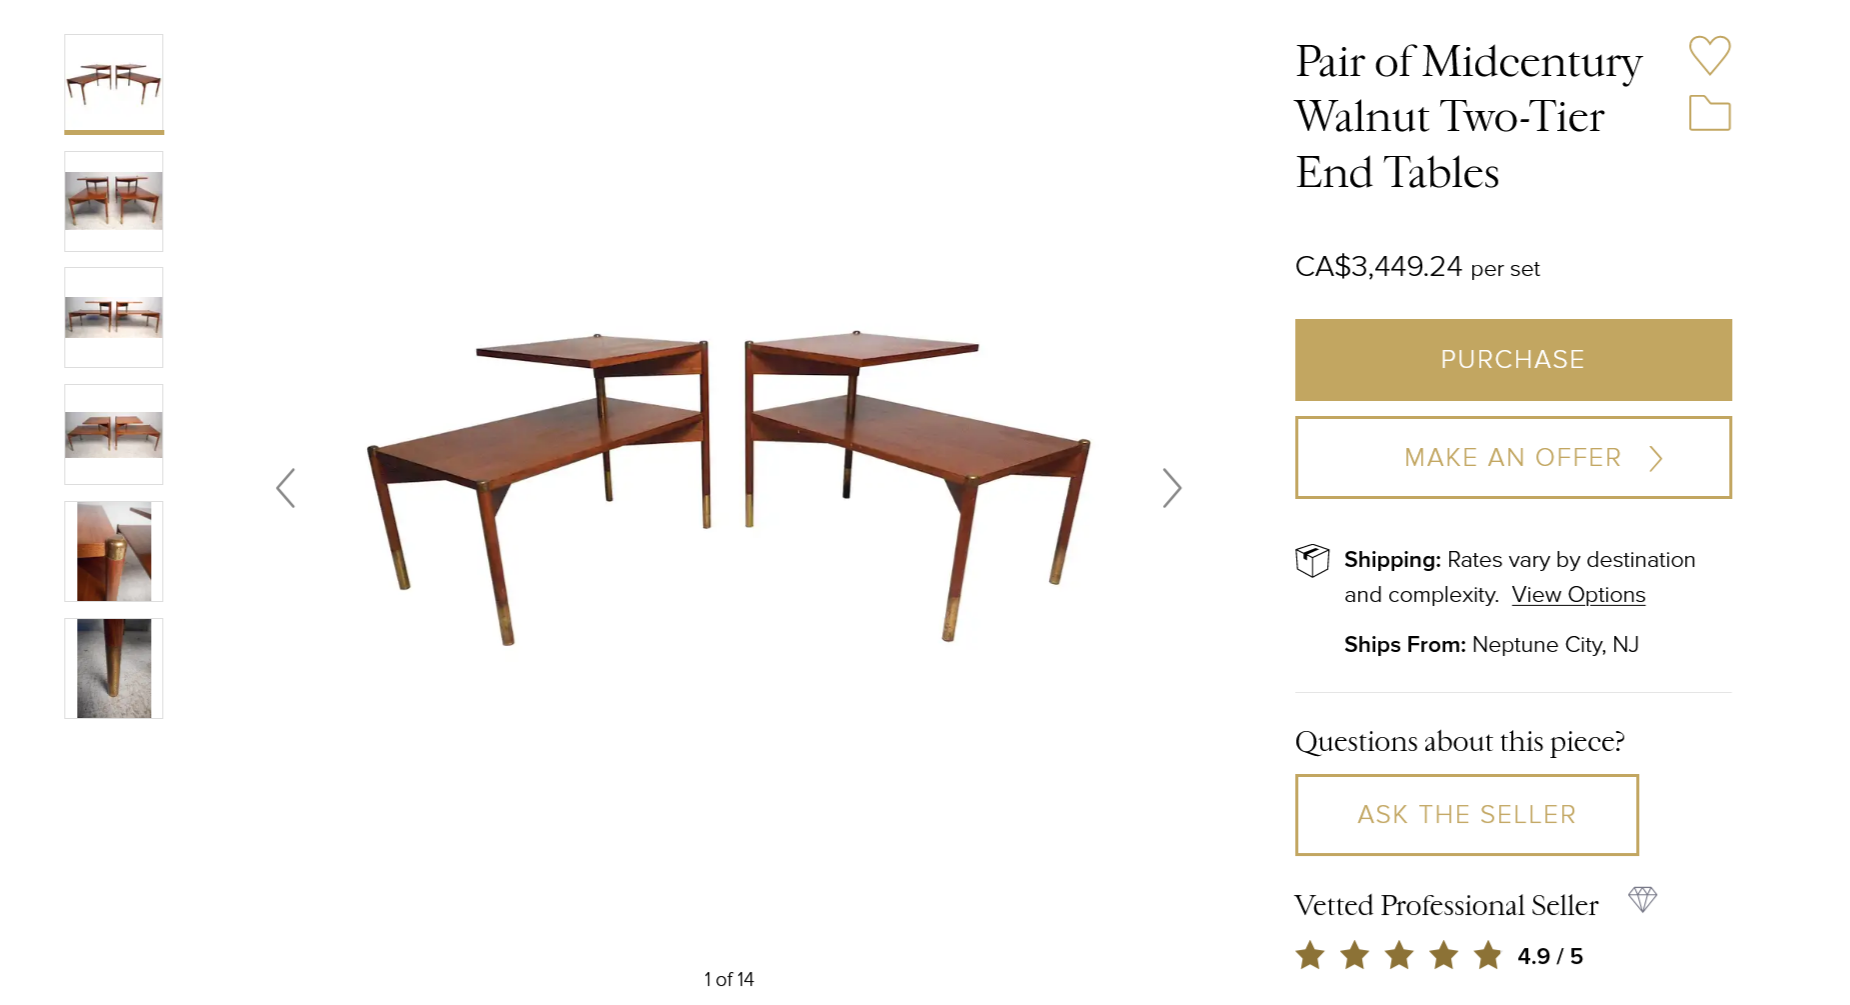Click Ask the Seller button

coord(1466,815)
